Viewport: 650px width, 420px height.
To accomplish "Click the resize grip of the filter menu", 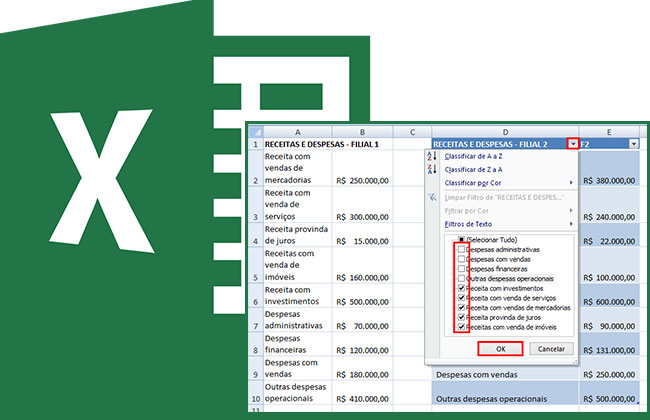I will pyautogui.click(x=575, y=362).
